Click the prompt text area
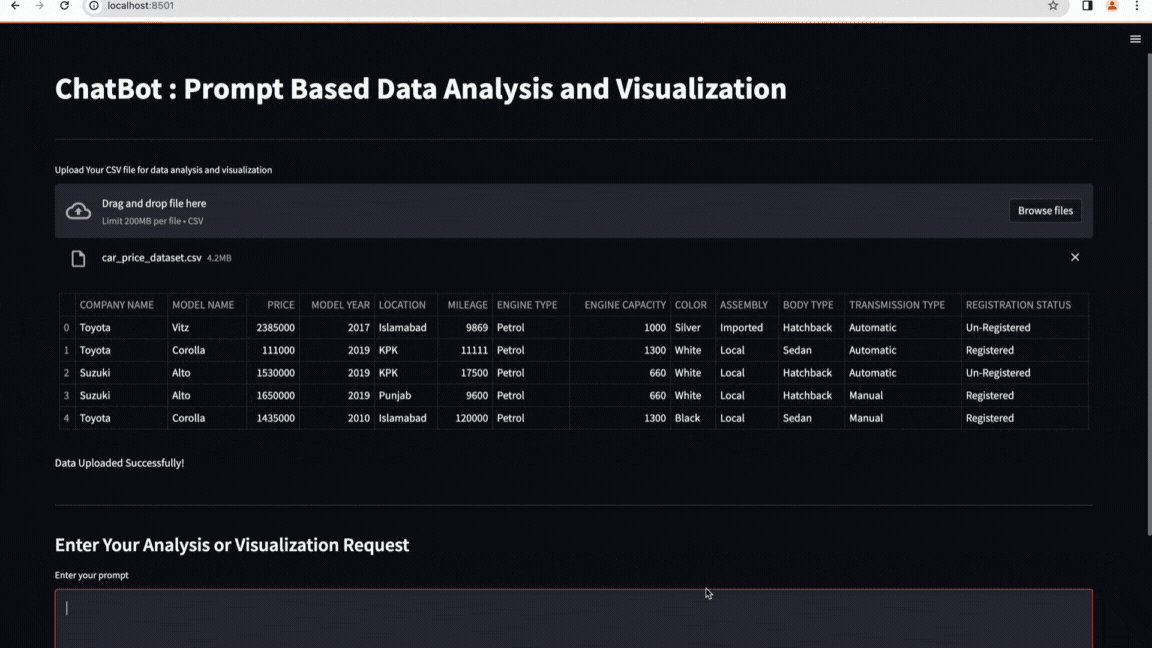1152x648 pixels. click(573, 618)
